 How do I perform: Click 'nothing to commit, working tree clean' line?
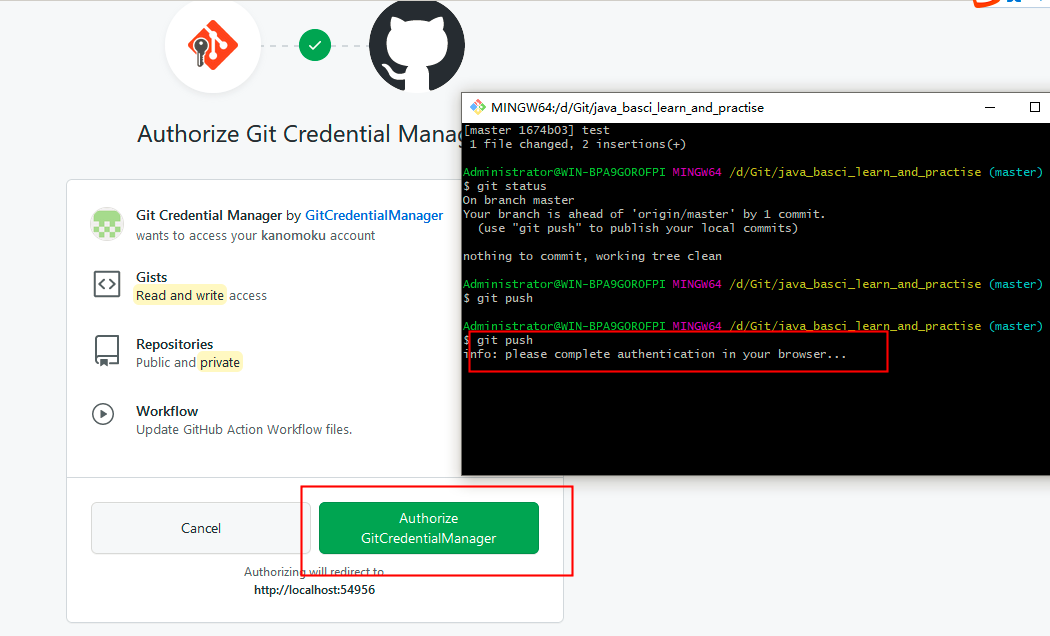click(x=593, y=256)
